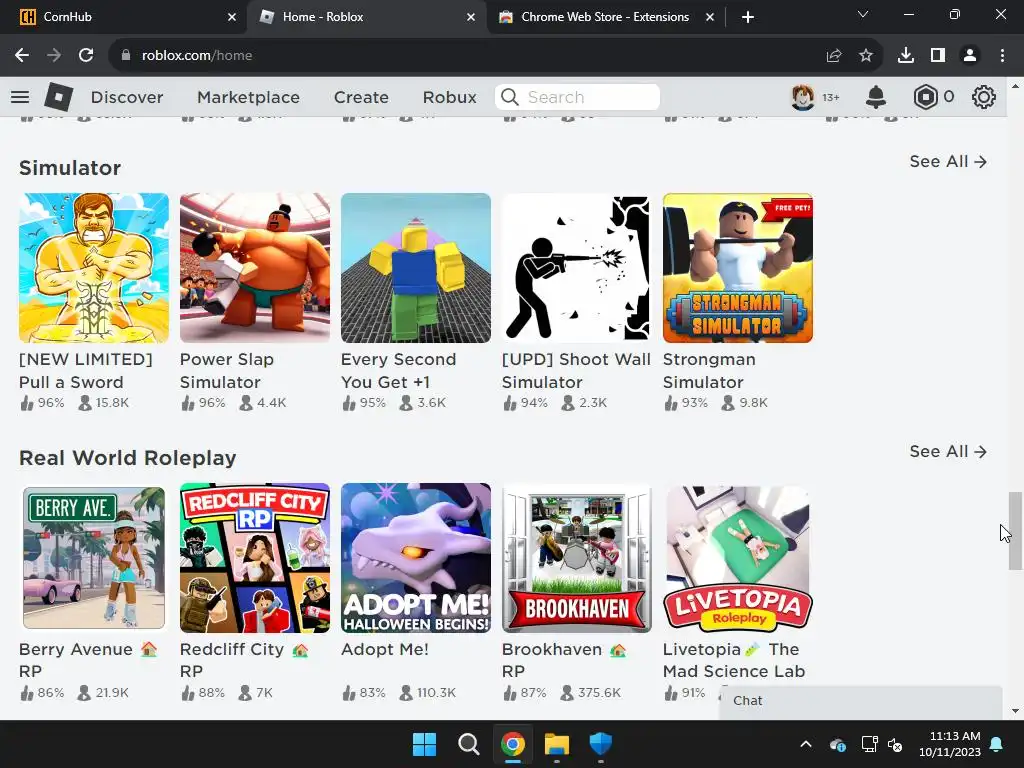Click the scrollbar down arrow
Screen dimensions: 1024x768
[x=1015, y=711]
